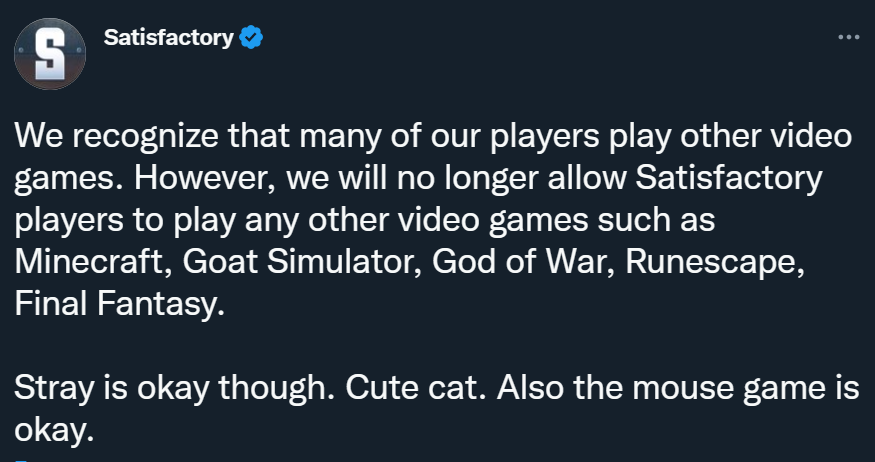875x462 pixels.
Task: Click the word "However" in the tweet
Action: click(198, 177)
